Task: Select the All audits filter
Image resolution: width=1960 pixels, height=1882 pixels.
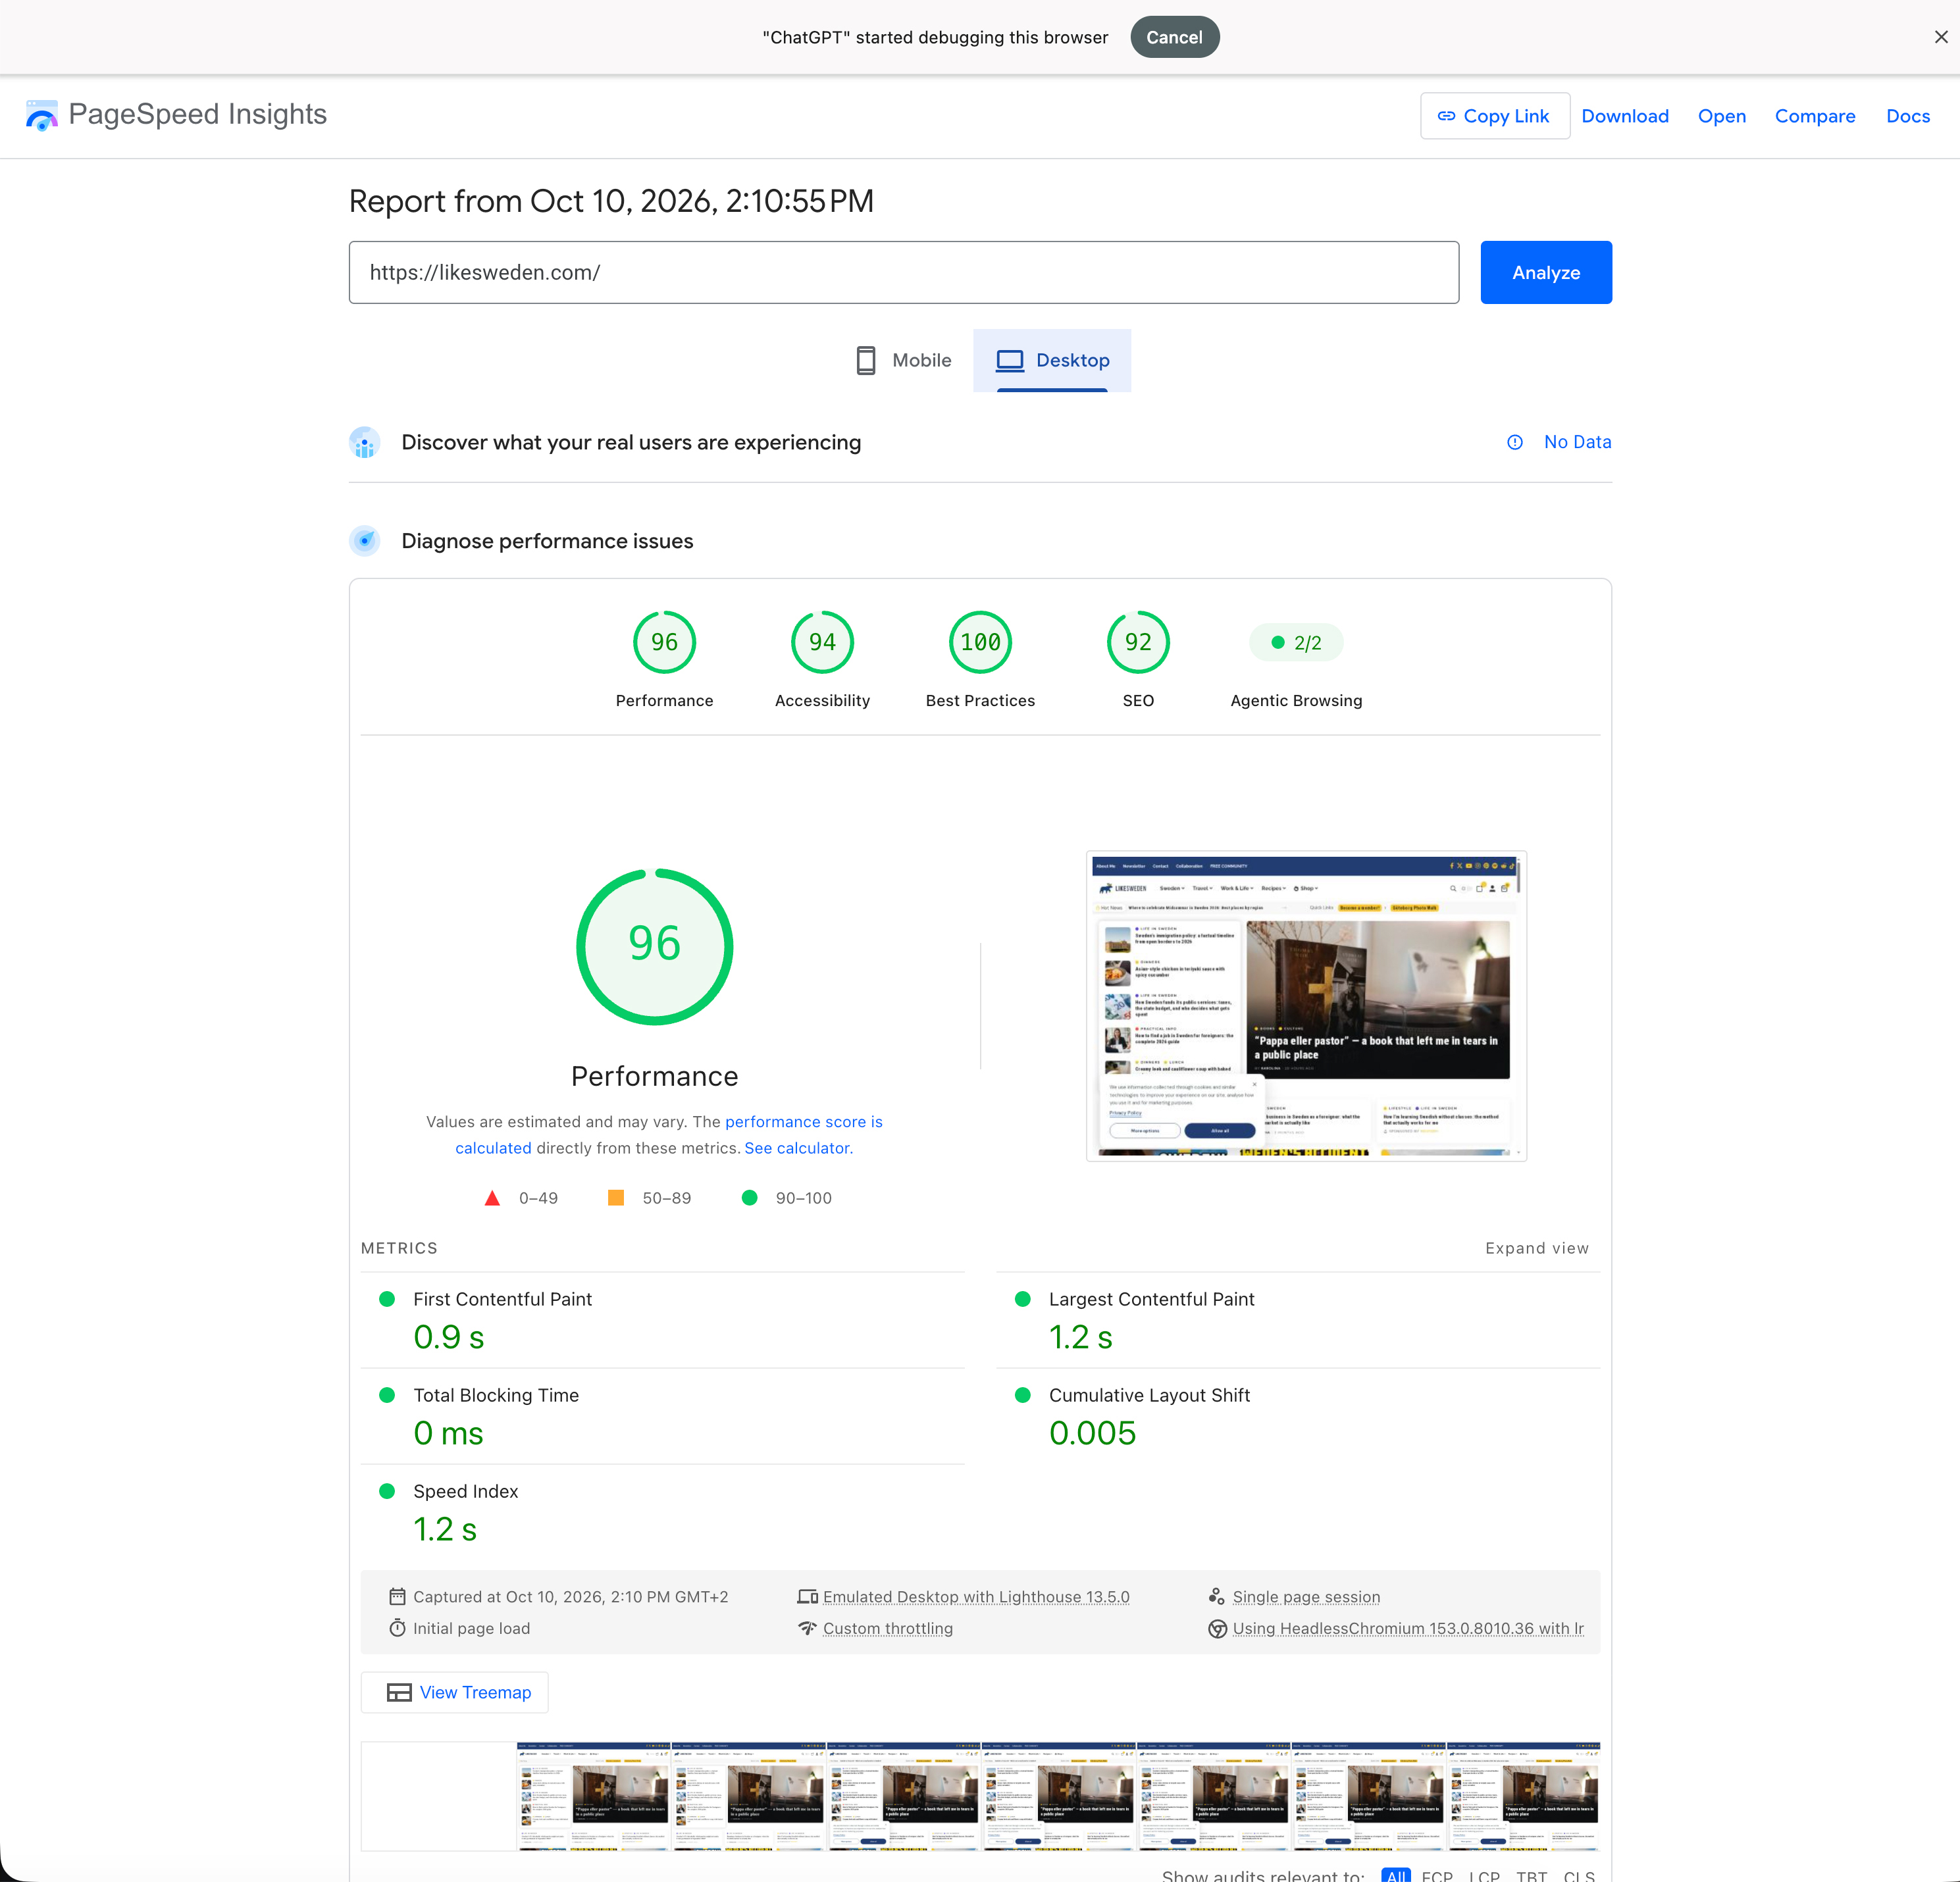Action: [1396, 1875]
